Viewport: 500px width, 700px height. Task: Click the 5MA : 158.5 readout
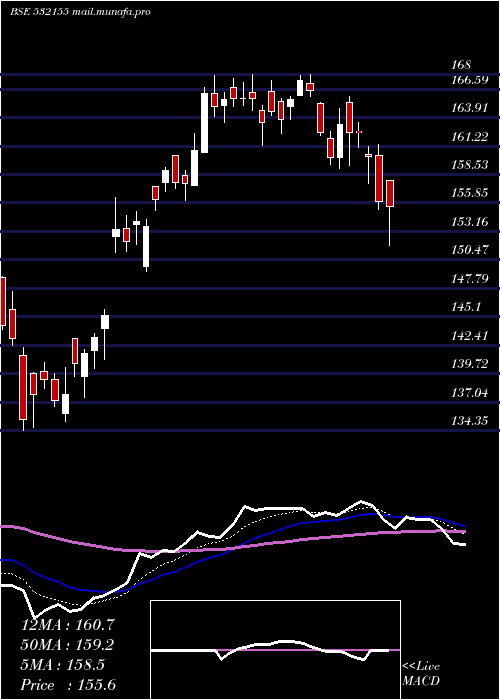[63, 665]
